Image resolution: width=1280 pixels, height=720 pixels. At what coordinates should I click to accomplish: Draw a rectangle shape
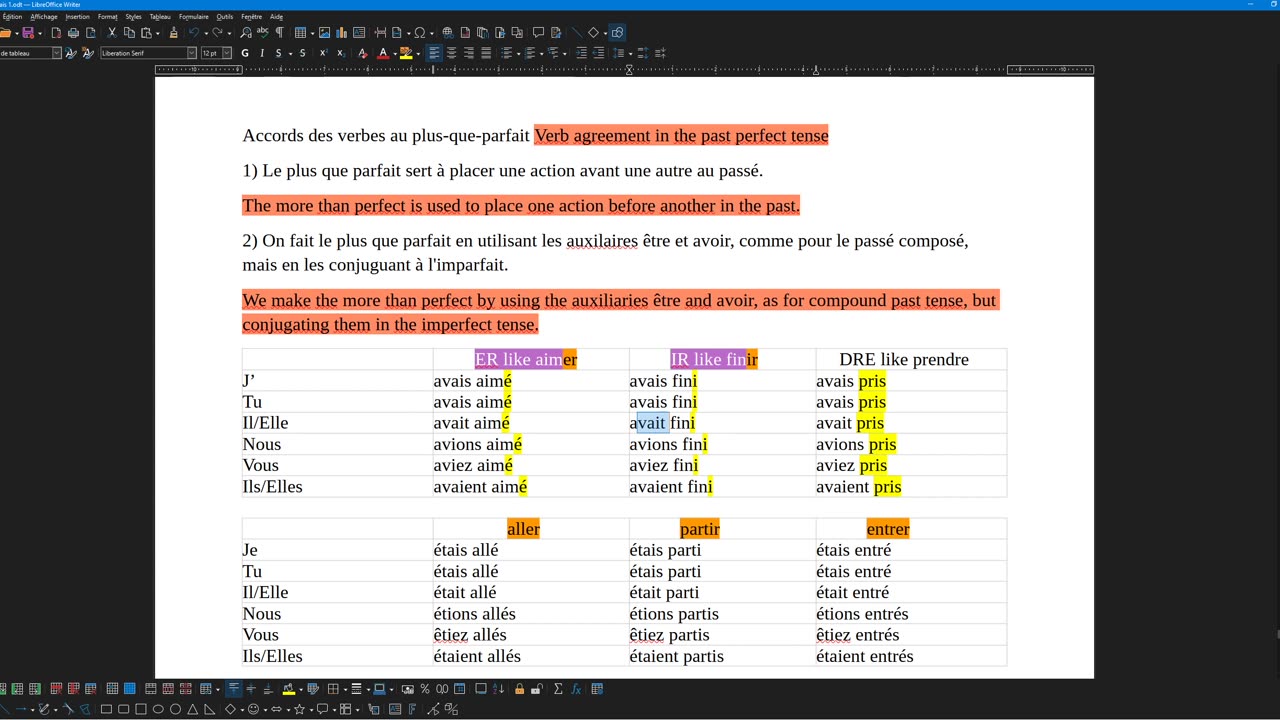[x=106, y=709]
